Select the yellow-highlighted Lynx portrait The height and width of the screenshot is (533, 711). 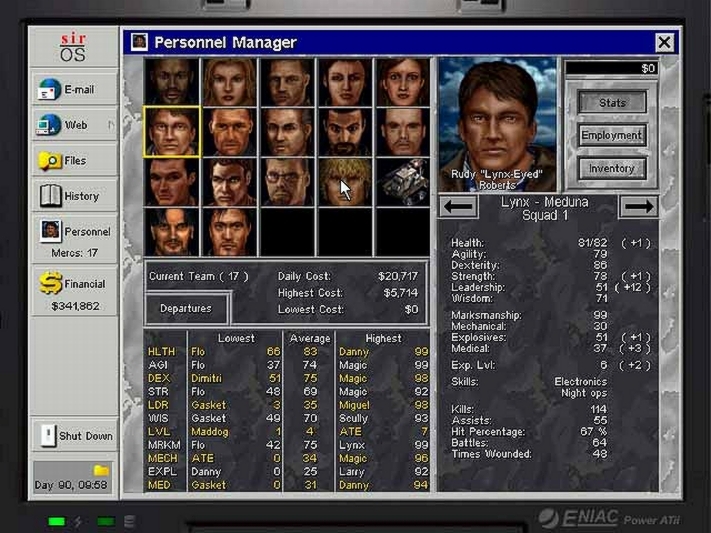[172, 131]
